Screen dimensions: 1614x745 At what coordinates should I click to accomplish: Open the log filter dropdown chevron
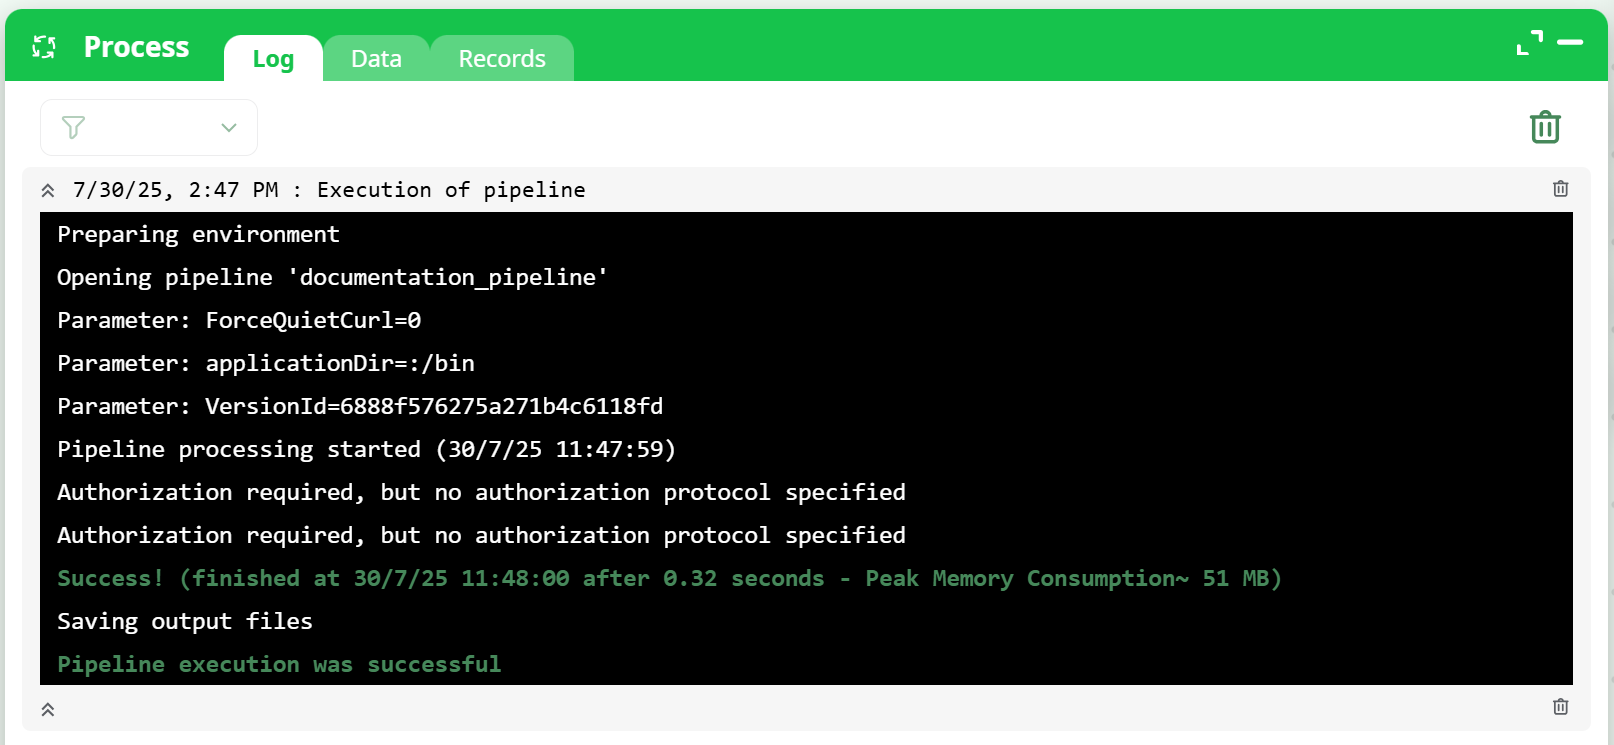pos(229,127)
